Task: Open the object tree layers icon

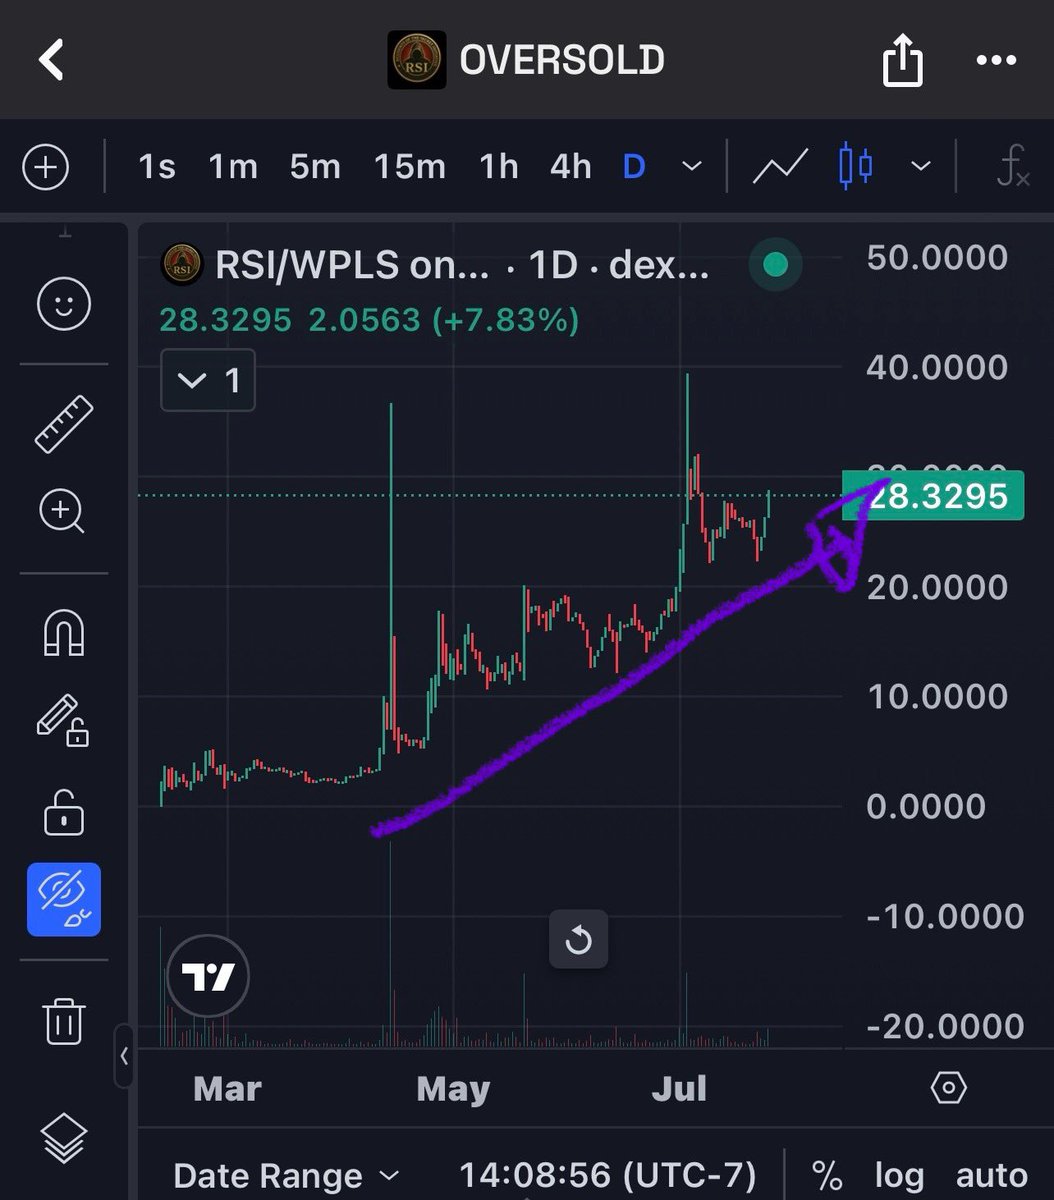Action: pyautogui.click(x=64, y=1138)
